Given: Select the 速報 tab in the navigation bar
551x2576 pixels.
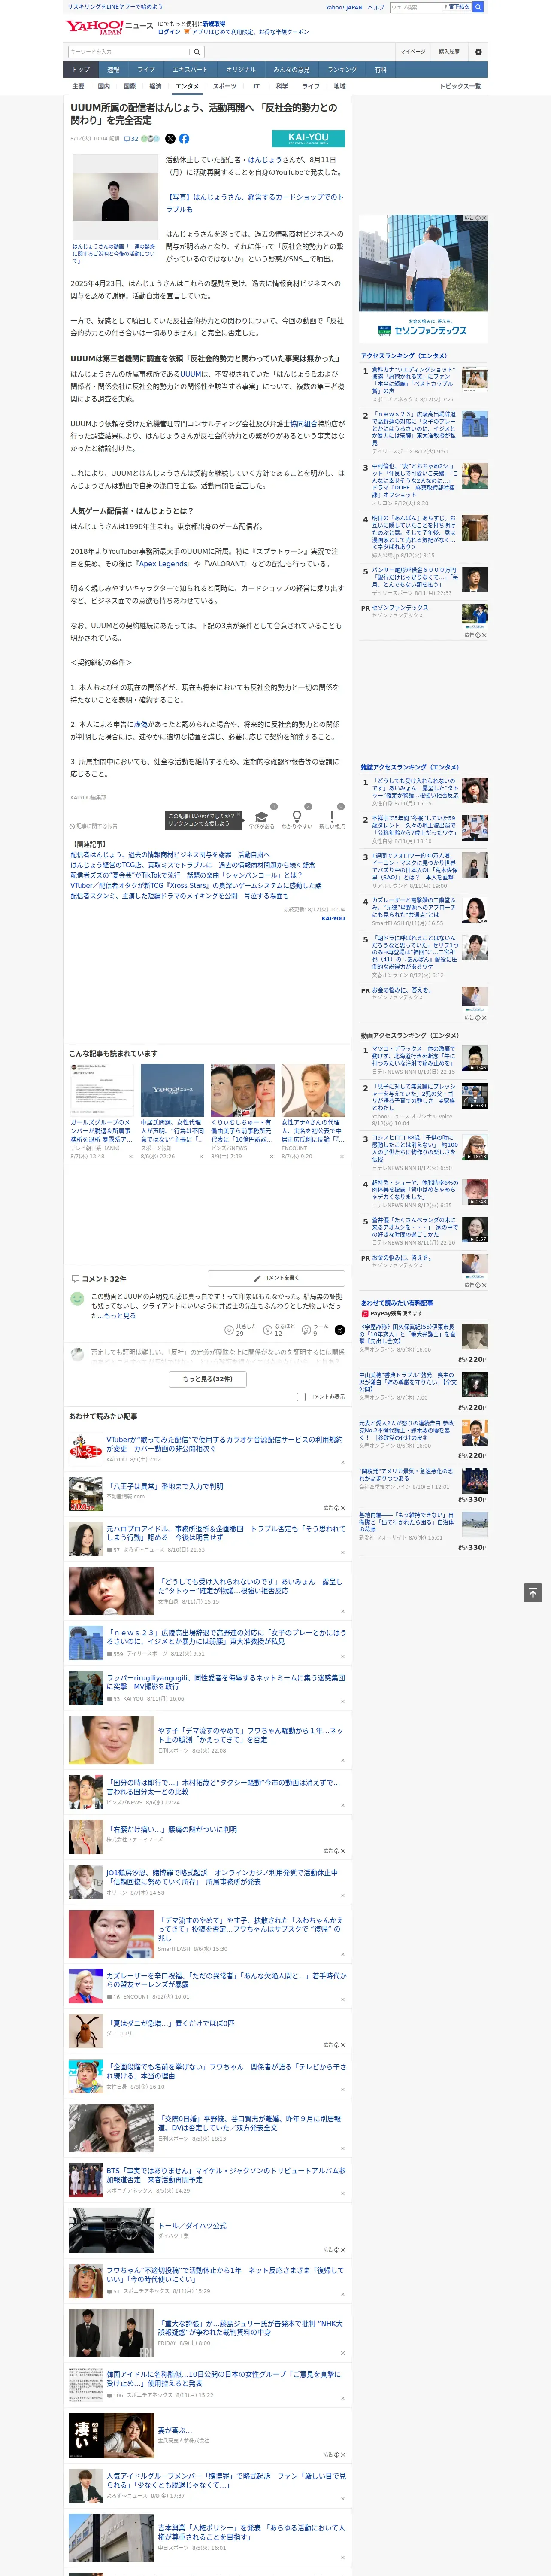Looking at the screenshot, I should [x=113, y=70].
